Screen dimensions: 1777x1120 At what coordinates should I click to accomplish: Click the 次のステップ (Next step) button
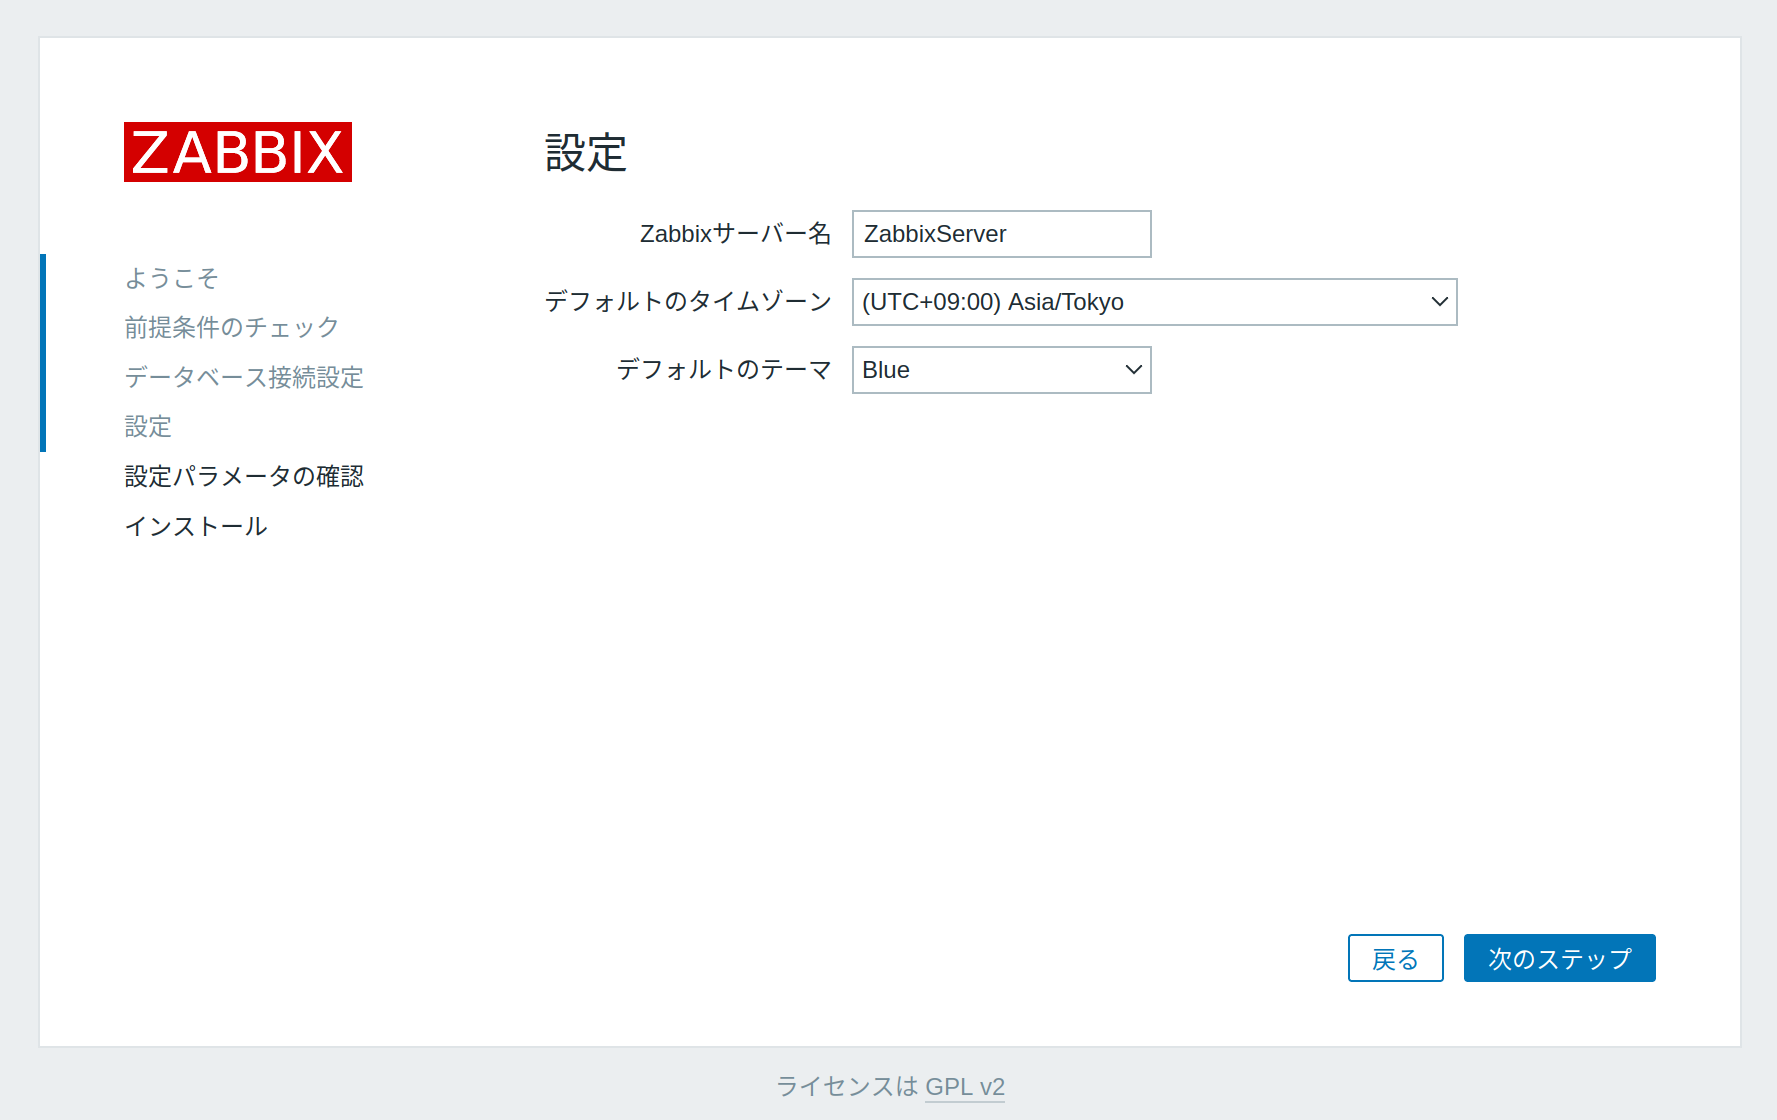1559,958
